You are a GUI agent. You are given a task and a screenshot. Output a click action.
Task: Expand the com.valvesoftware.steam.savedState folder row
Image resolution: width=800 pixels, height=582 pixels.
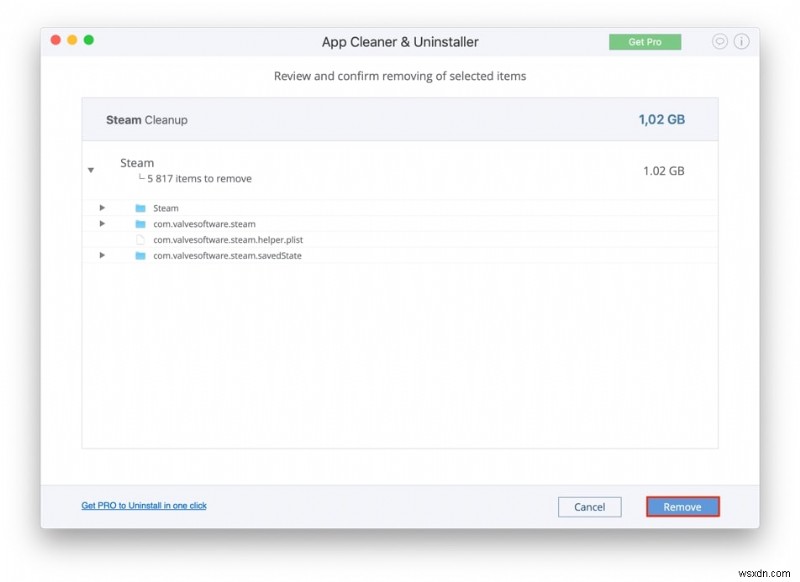pos(102,255)
